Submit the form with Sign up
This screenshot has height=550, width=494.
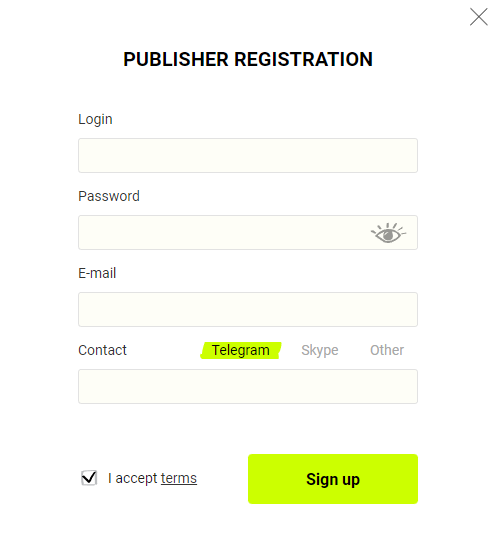point(333,479)
